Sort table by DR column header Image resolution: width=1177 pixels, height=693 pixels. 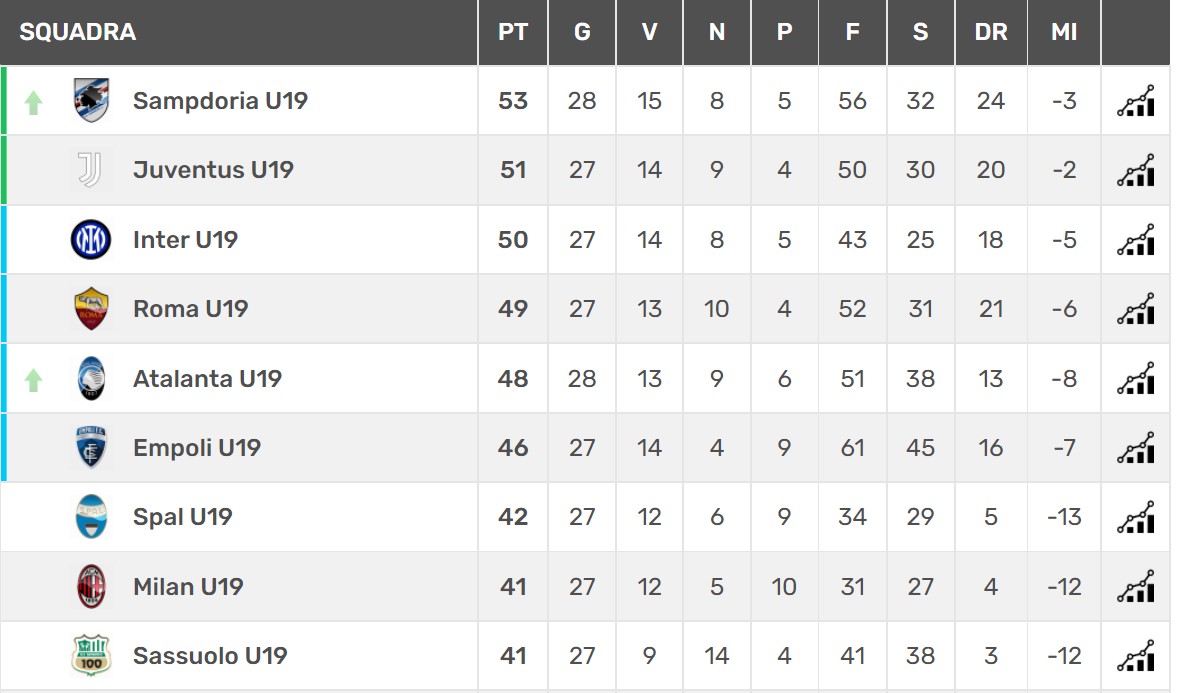(991, 32)
